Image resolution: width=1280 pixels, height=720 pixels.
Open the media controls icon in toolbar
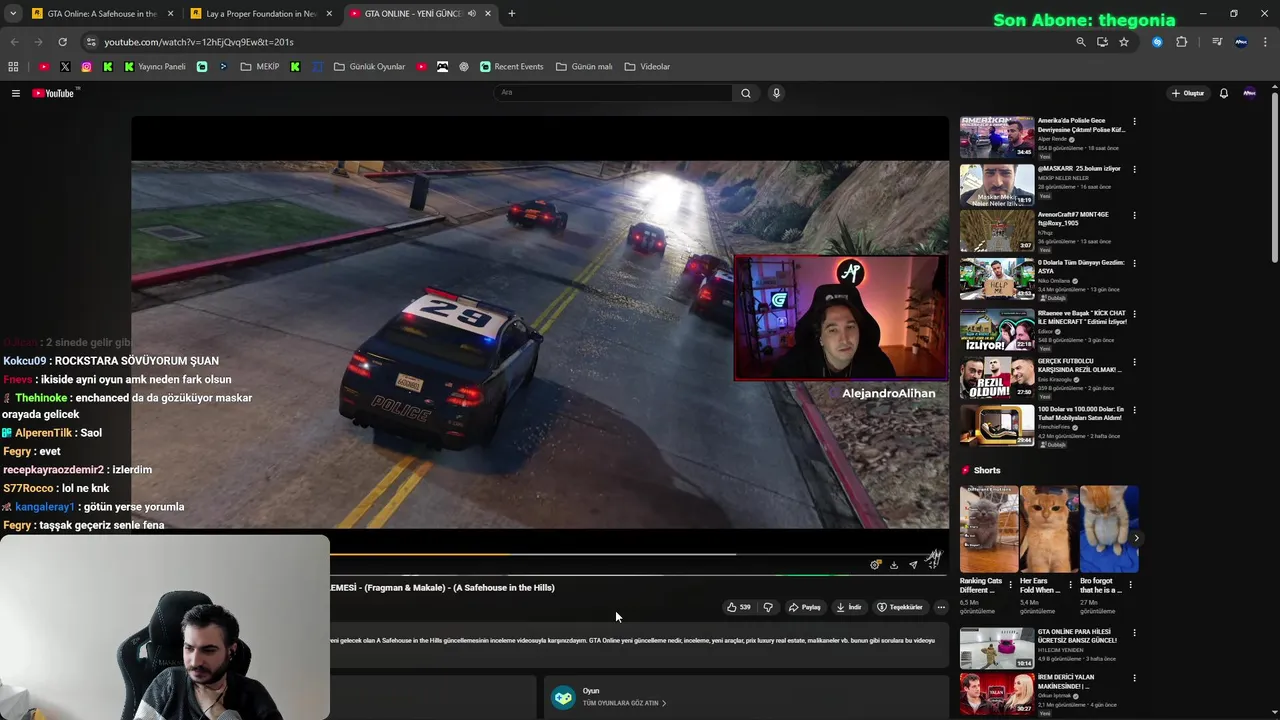[x=1217, y=42]
